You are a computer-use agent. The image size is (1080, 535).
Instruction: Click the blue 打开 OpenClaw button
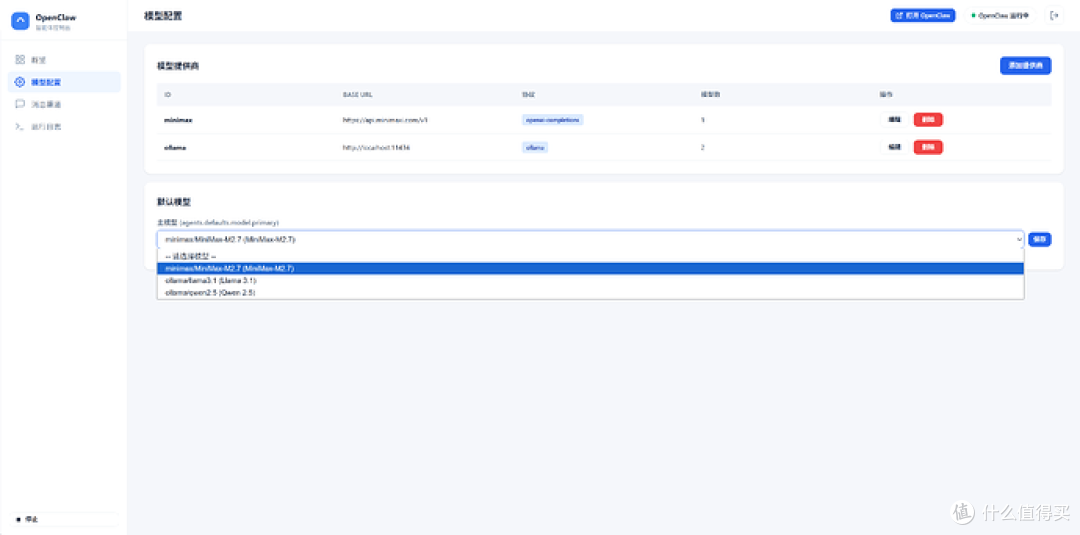(922, 15)
